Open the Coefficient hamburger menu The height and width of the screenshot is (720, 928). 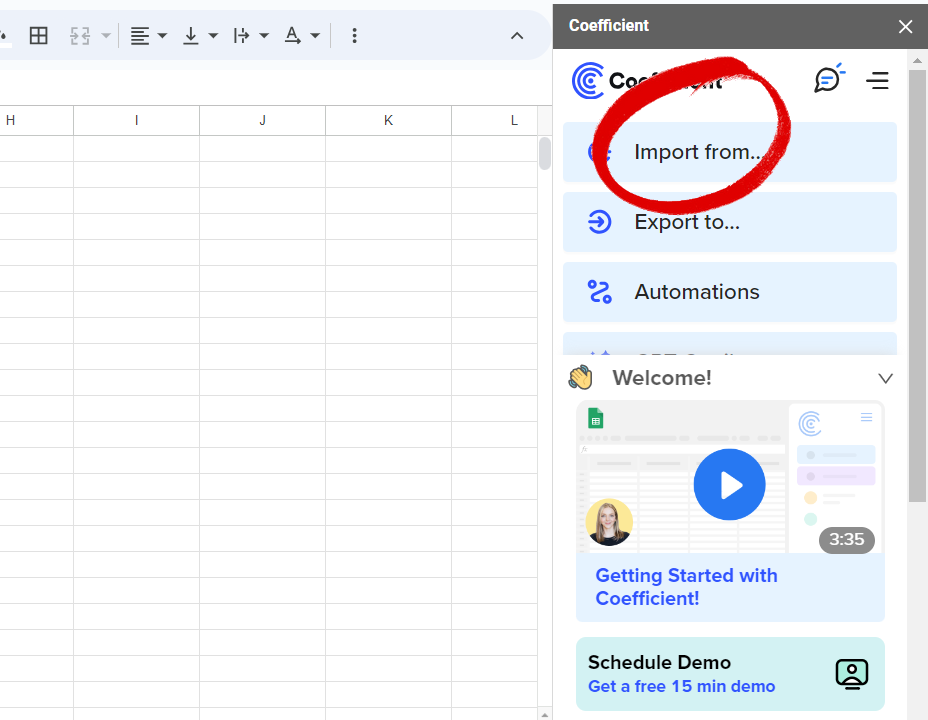tap(877, 80)
